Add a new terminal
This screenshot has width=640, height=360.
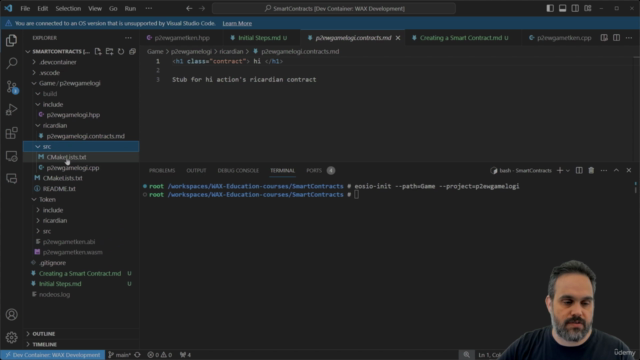coord(560,170)
